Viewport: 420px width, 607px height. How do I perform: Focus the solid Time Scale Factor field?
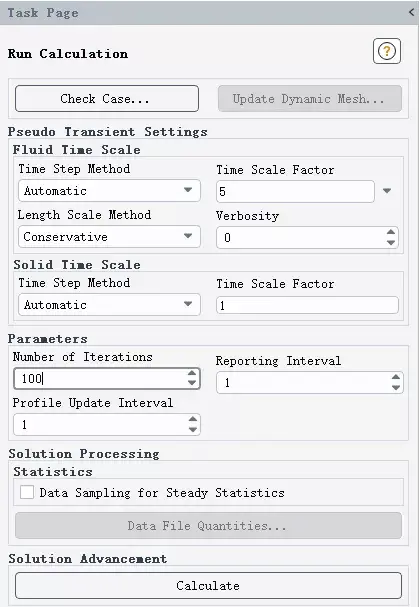(307, 305)
